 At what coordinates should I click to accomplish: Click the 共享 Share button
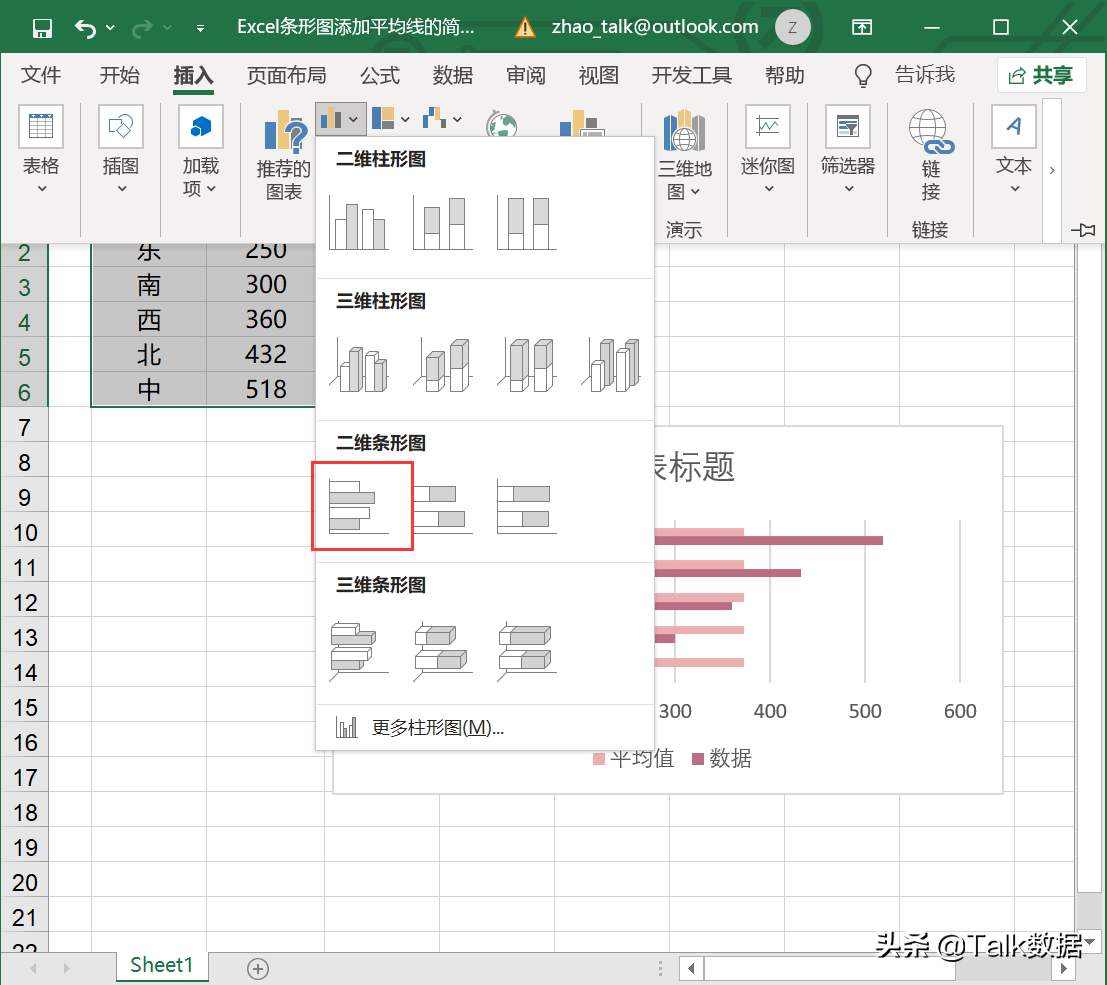(1042, 75)
